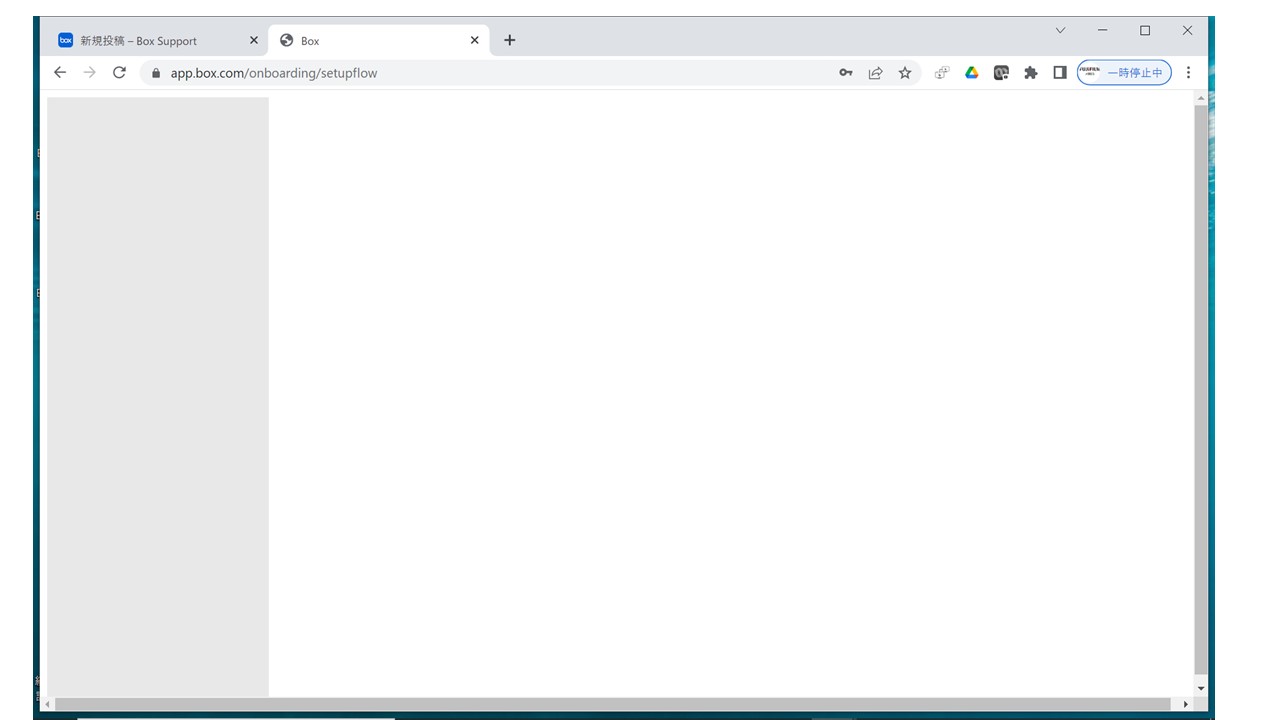Open a new tab with plus button
Viewport: 1280px width, 720px height.
click(510, 40)
